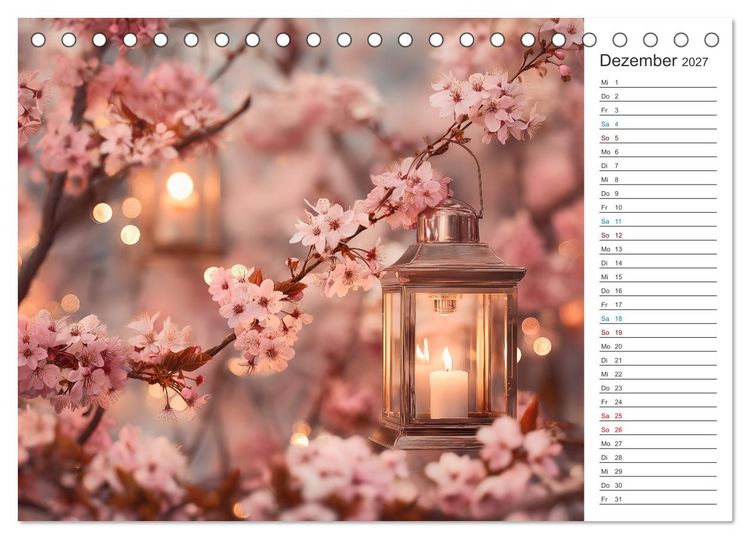The height and width of the screenshot is (539, 750).
Task: Select the Fr 10 date row
Action: 658,207
